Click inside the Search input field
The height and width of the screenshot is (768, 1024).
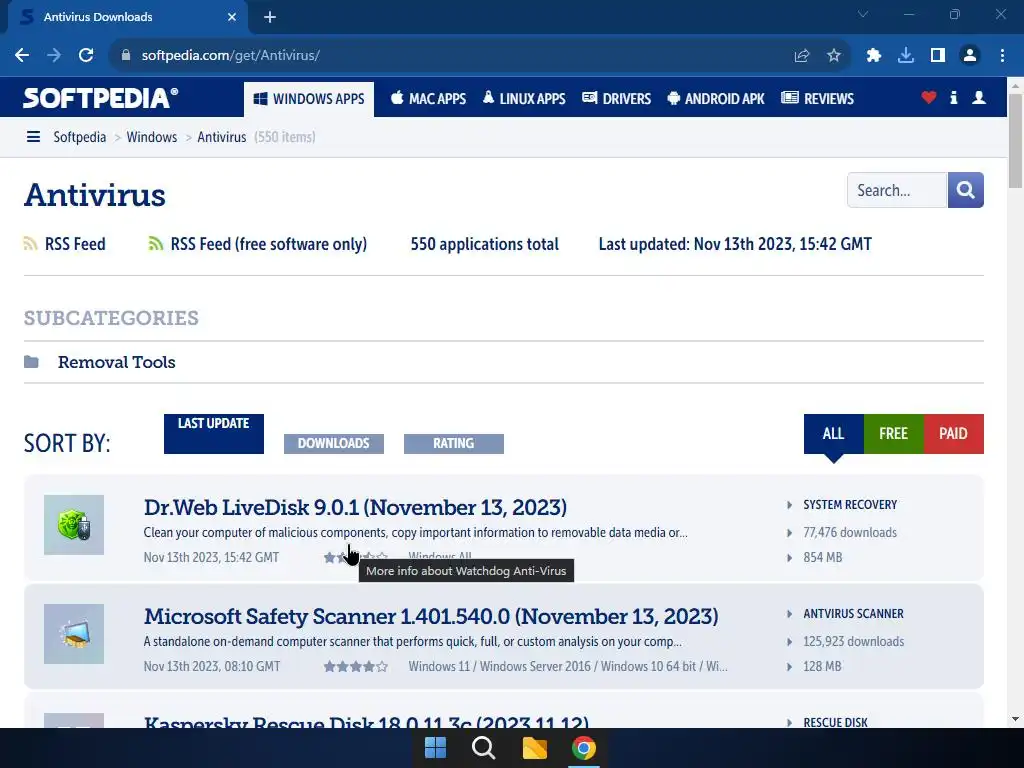pyautogui.click(x=897, y=190)
